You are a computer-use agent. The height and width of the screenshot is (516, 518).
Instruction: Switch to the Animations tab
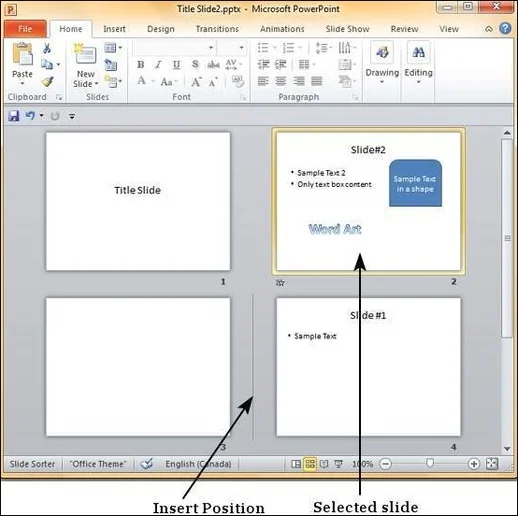[282, 29]
